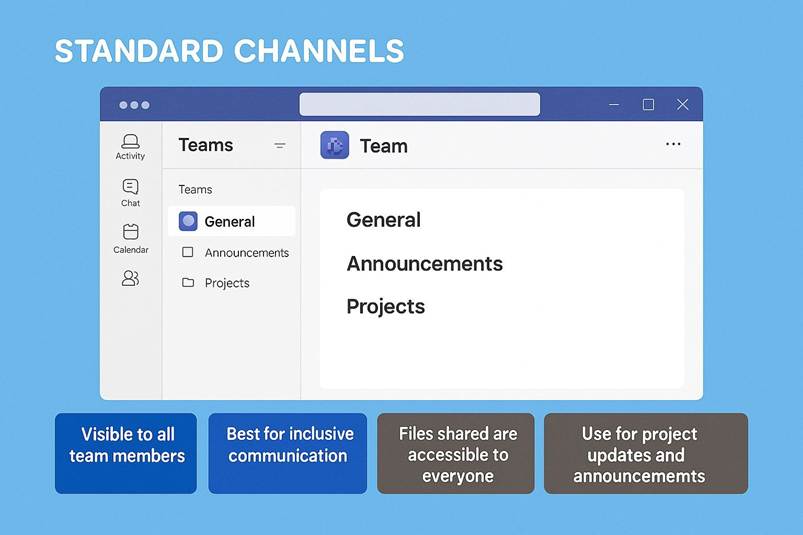Open the filter menu beside Teams heading
This screenshot has height=535, width=803.
(x=280, y=146)
